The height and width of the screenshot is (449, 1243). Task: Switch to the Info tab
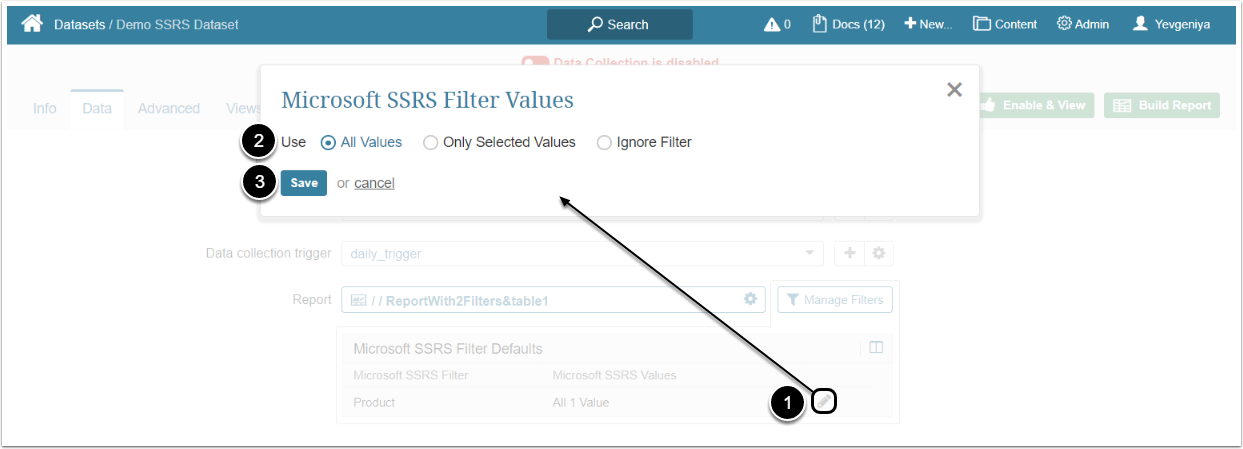point(45,108)
